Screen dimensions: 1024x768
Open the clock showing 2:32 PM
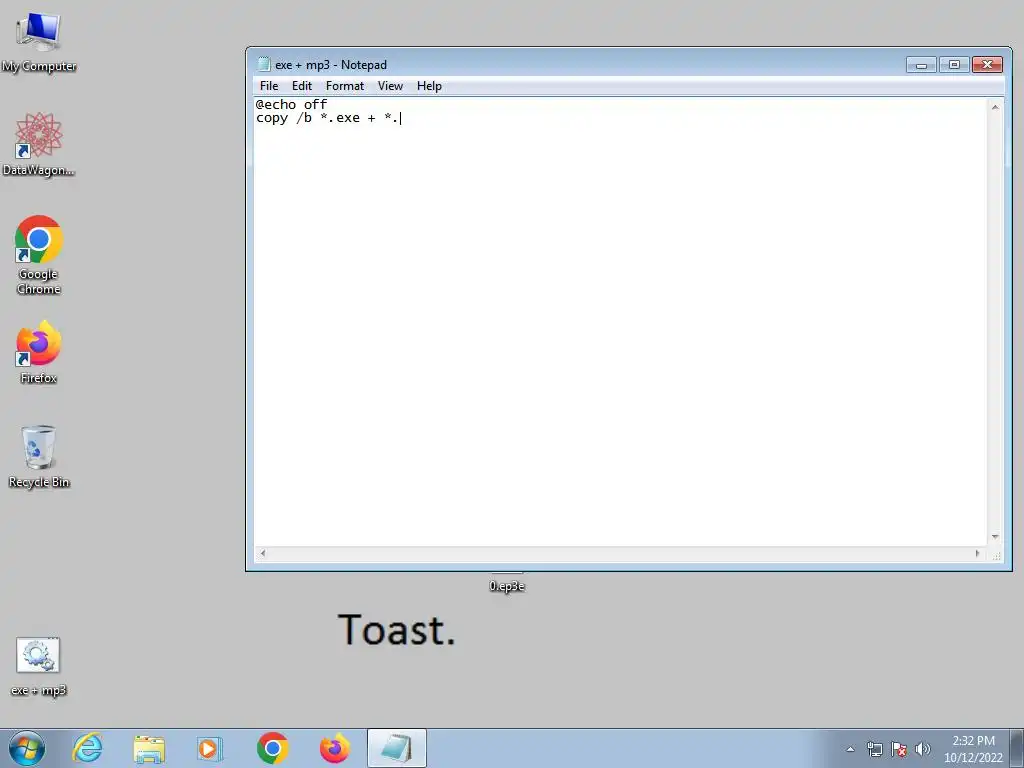point(973,748)
